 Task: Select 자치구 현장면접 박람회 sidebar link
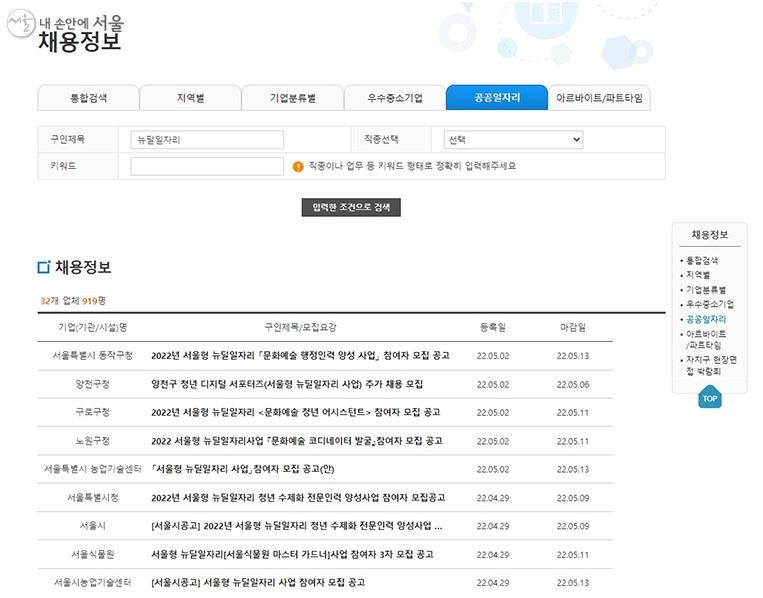tap(711, 365)
